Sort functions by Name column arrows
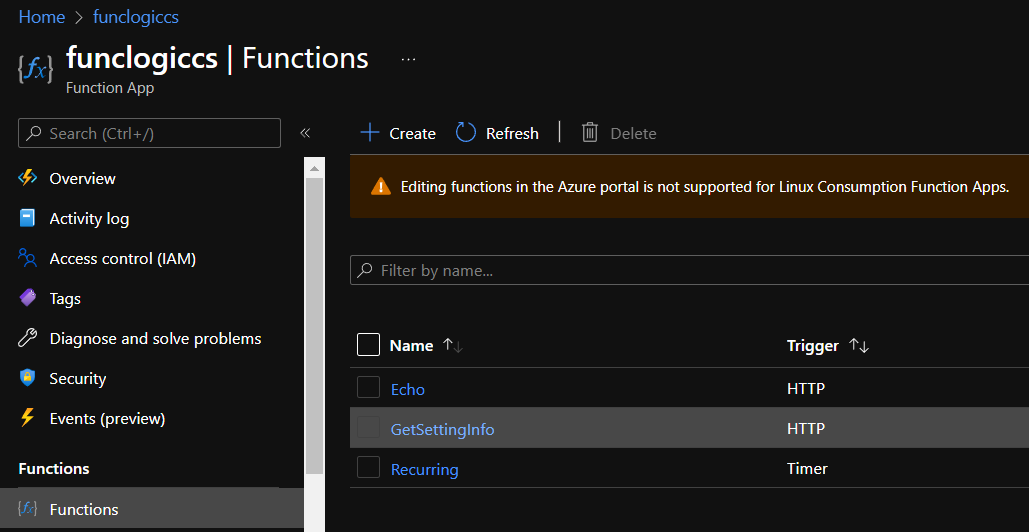1029x532 pixels. click(453, 346)
